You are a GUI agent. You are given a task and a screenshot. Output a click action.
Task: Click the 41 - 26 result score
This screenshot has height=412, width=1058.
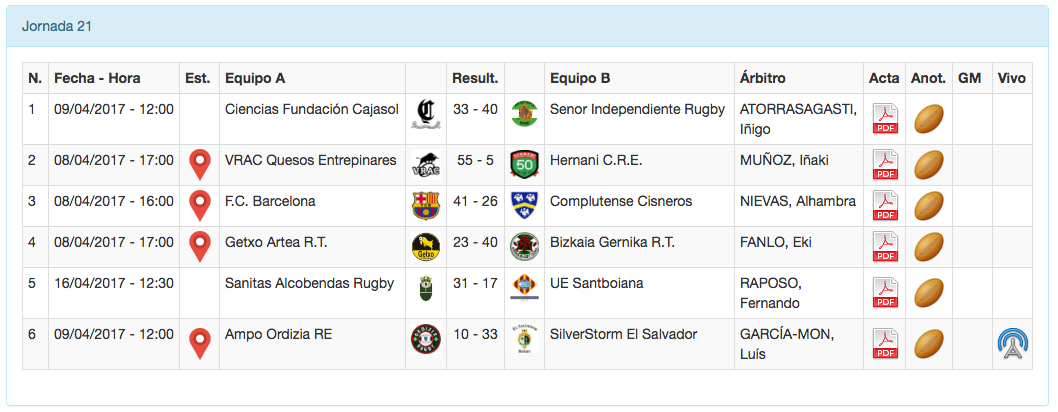pos(475,201)
